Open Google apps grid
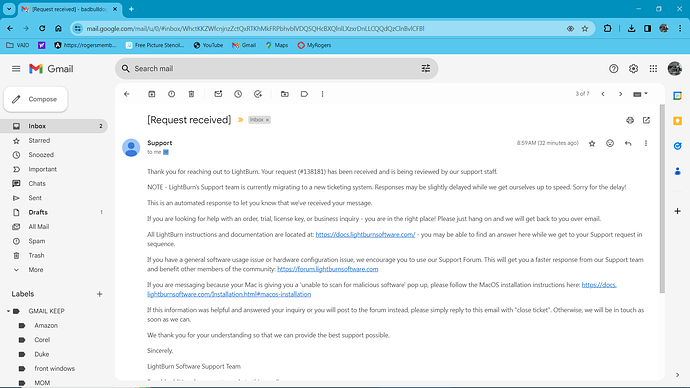This screenshot has width=690, height=388. [x=653, y=69]
